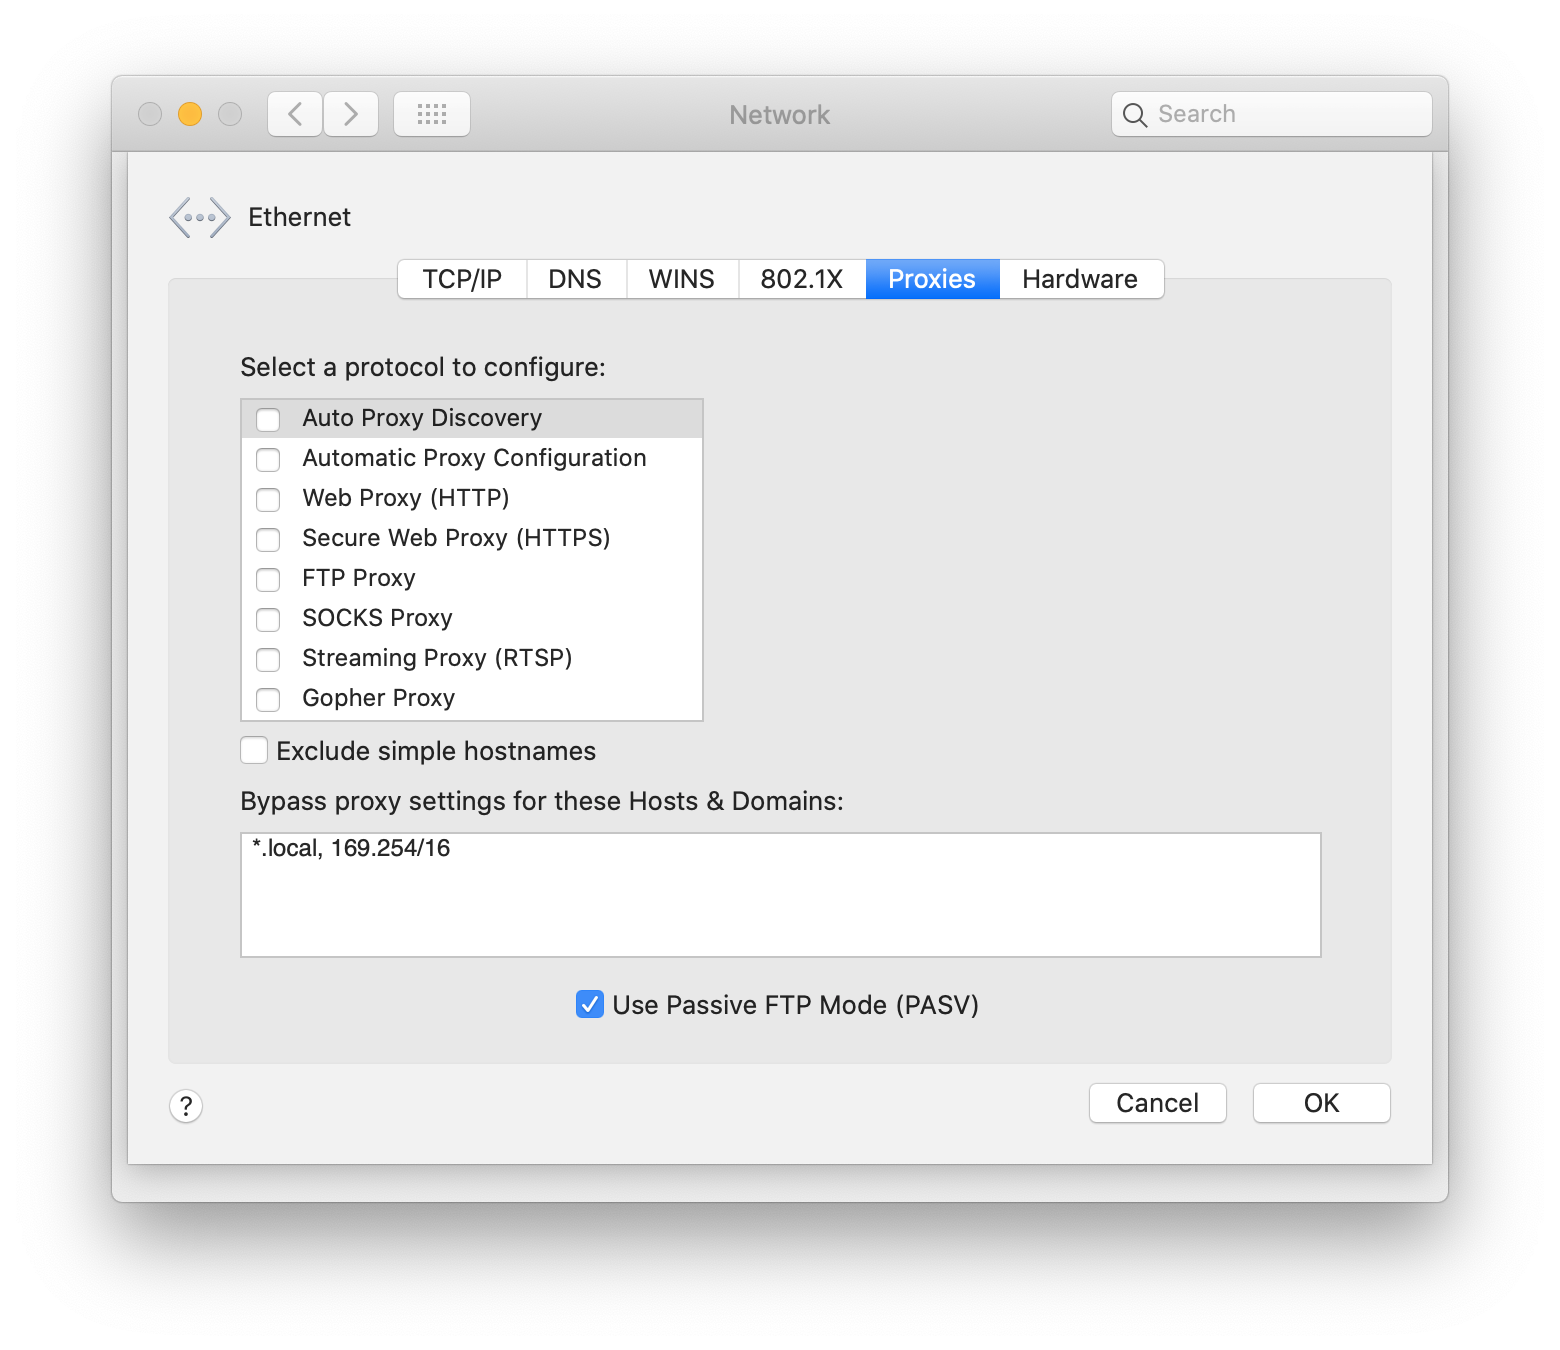Go forward with the right chevron button
Screen dimensions: 1560x1350
pos(351,114)
